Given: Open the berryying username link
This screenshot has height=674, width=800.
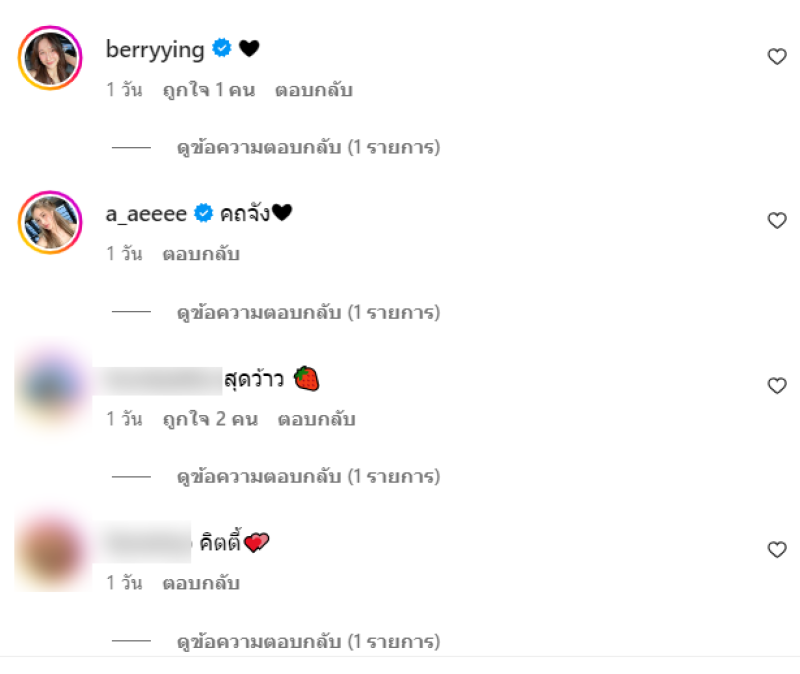Looking at the screenshot, I should click(155, 50).
